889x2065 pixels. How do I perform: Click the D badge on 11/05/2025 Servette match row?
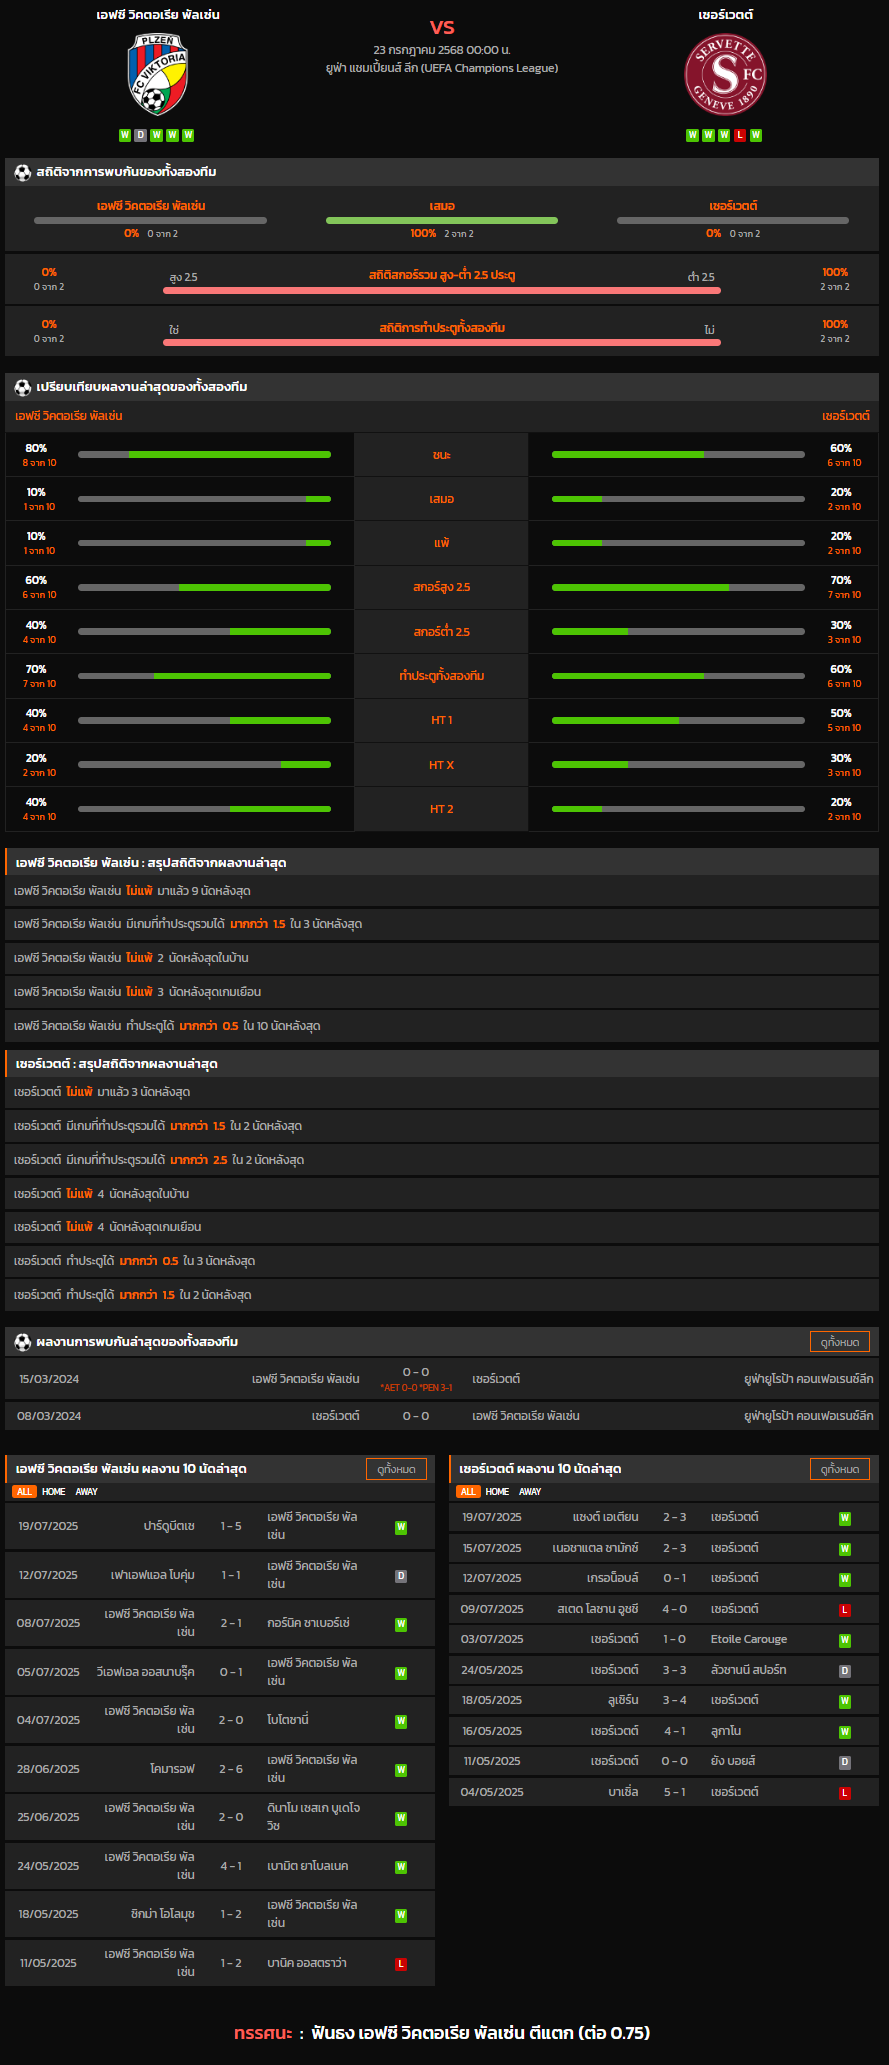click(x=845, y=1762)
